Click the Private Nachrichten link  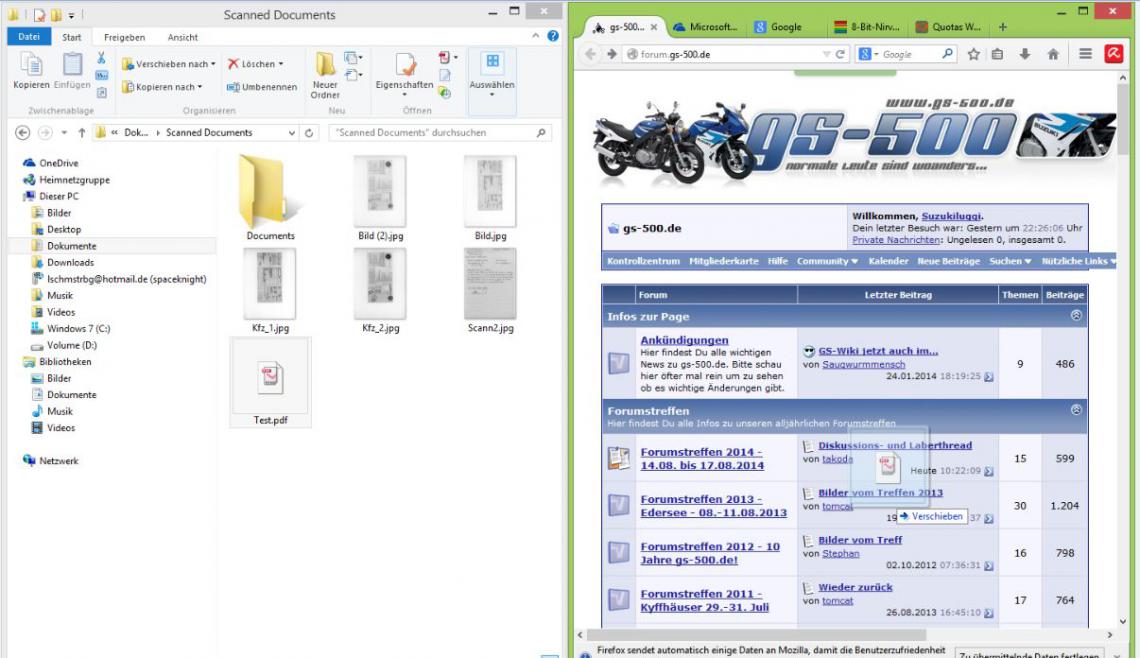click(x=896, y=240)
